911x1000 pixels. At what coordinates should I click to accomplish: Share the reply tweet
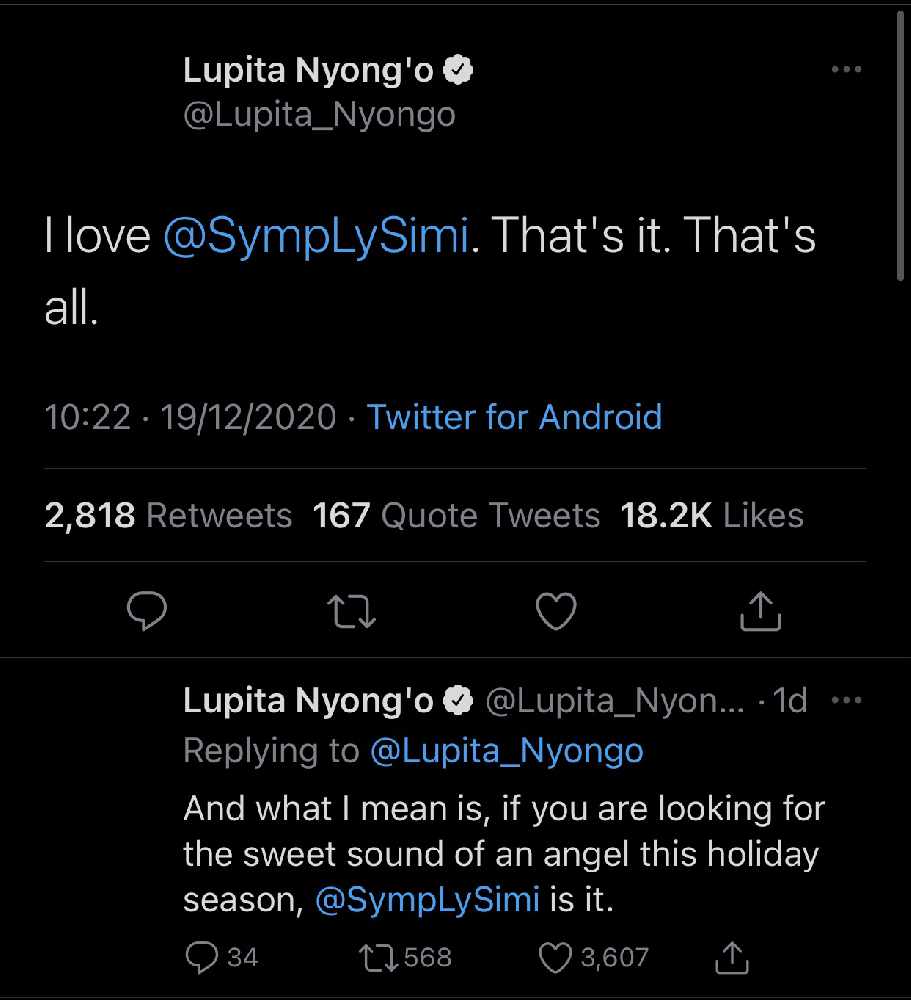732,957
